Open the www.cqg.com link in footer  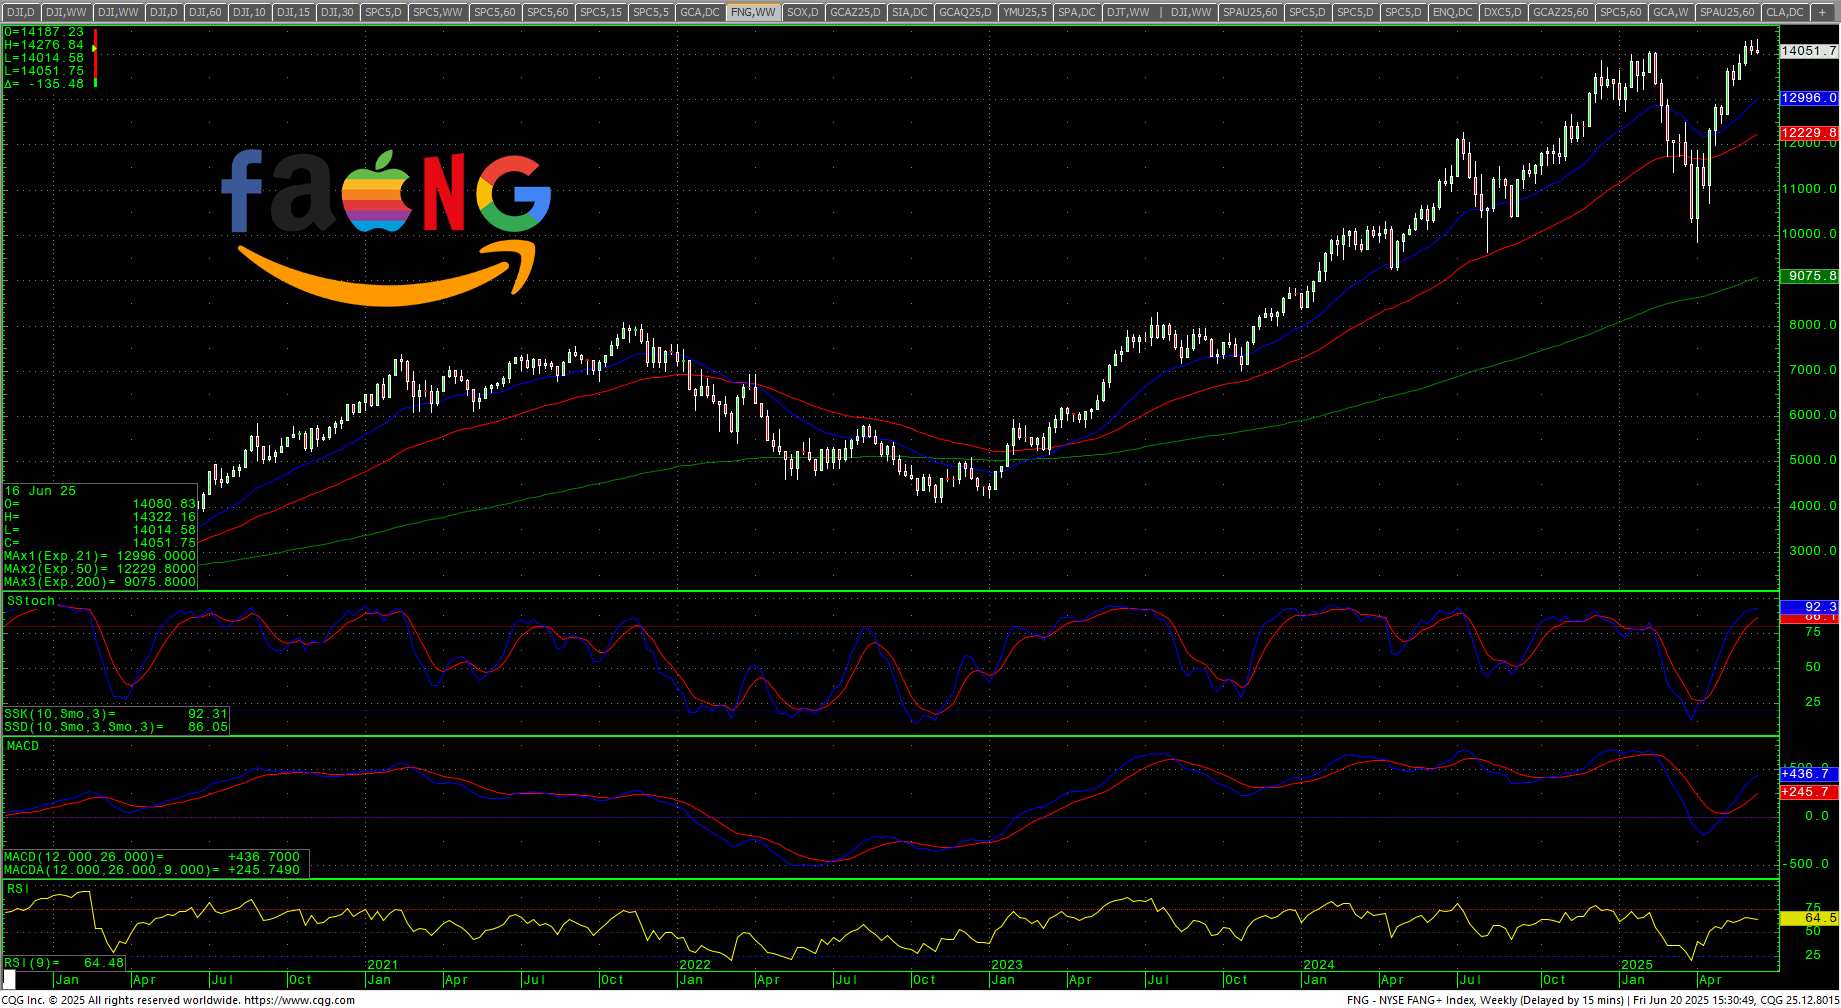tap(299, 1000)
